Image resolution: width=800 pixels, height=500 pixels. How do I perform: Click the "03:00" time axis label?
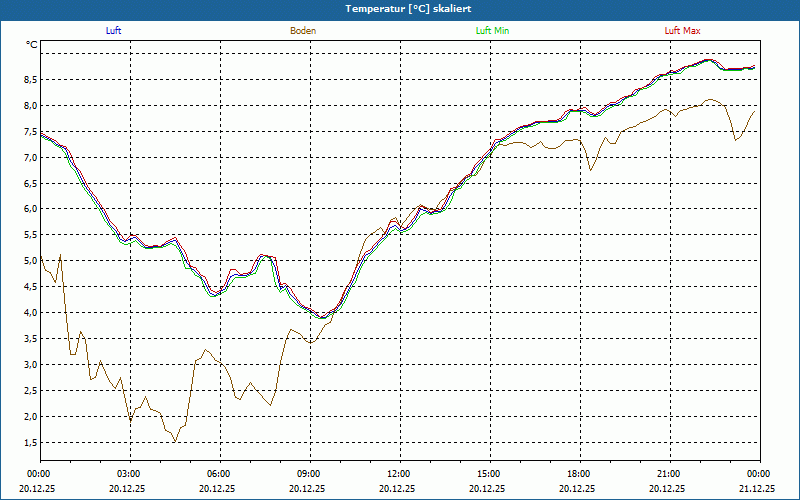click(131, 474)
